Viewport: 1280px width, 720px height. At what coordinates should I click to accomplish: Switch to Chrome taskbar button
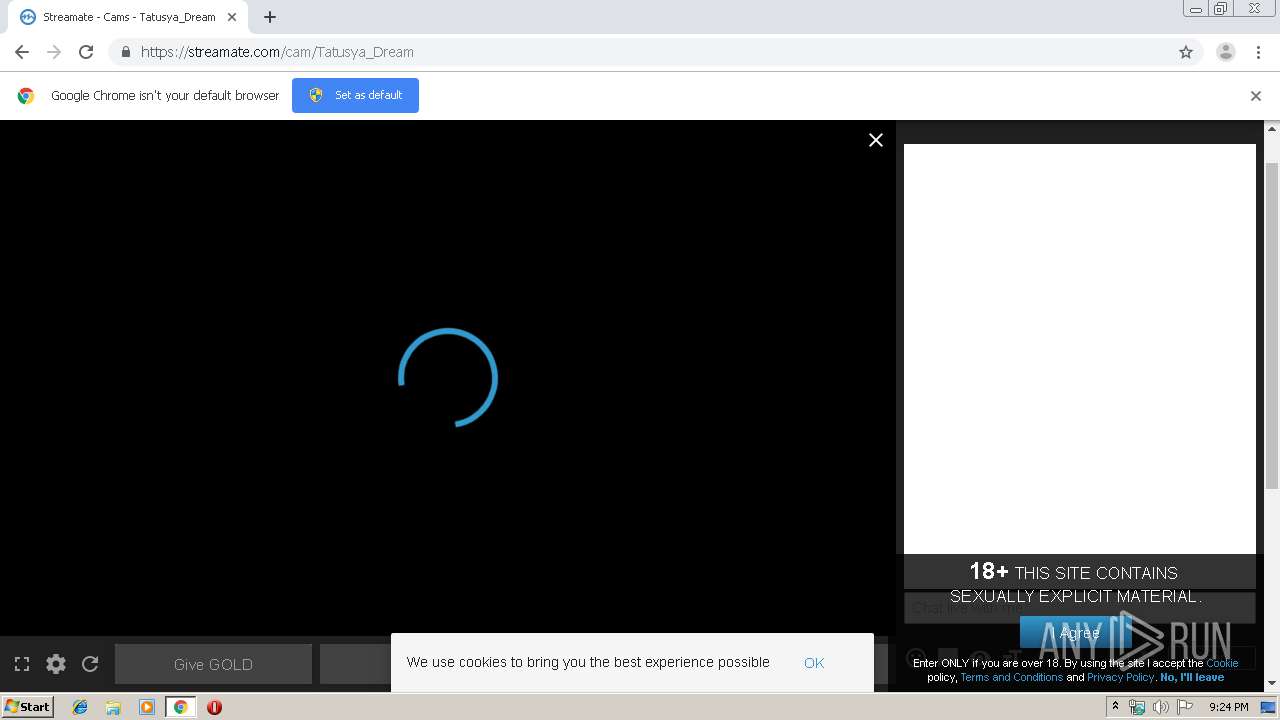[x=180, y=707]
